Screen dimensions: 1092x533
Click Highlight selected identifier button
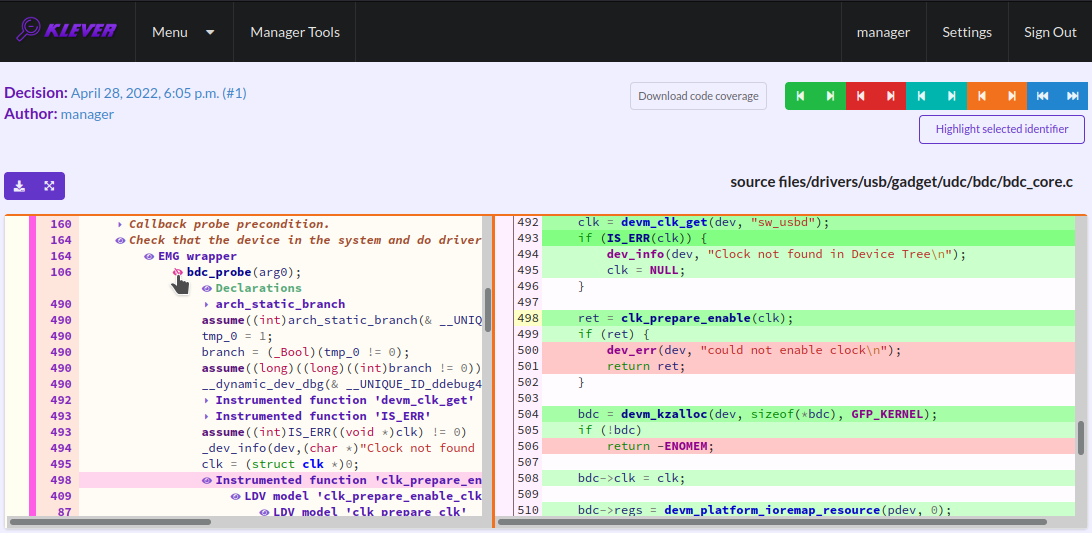[1003, 130]
